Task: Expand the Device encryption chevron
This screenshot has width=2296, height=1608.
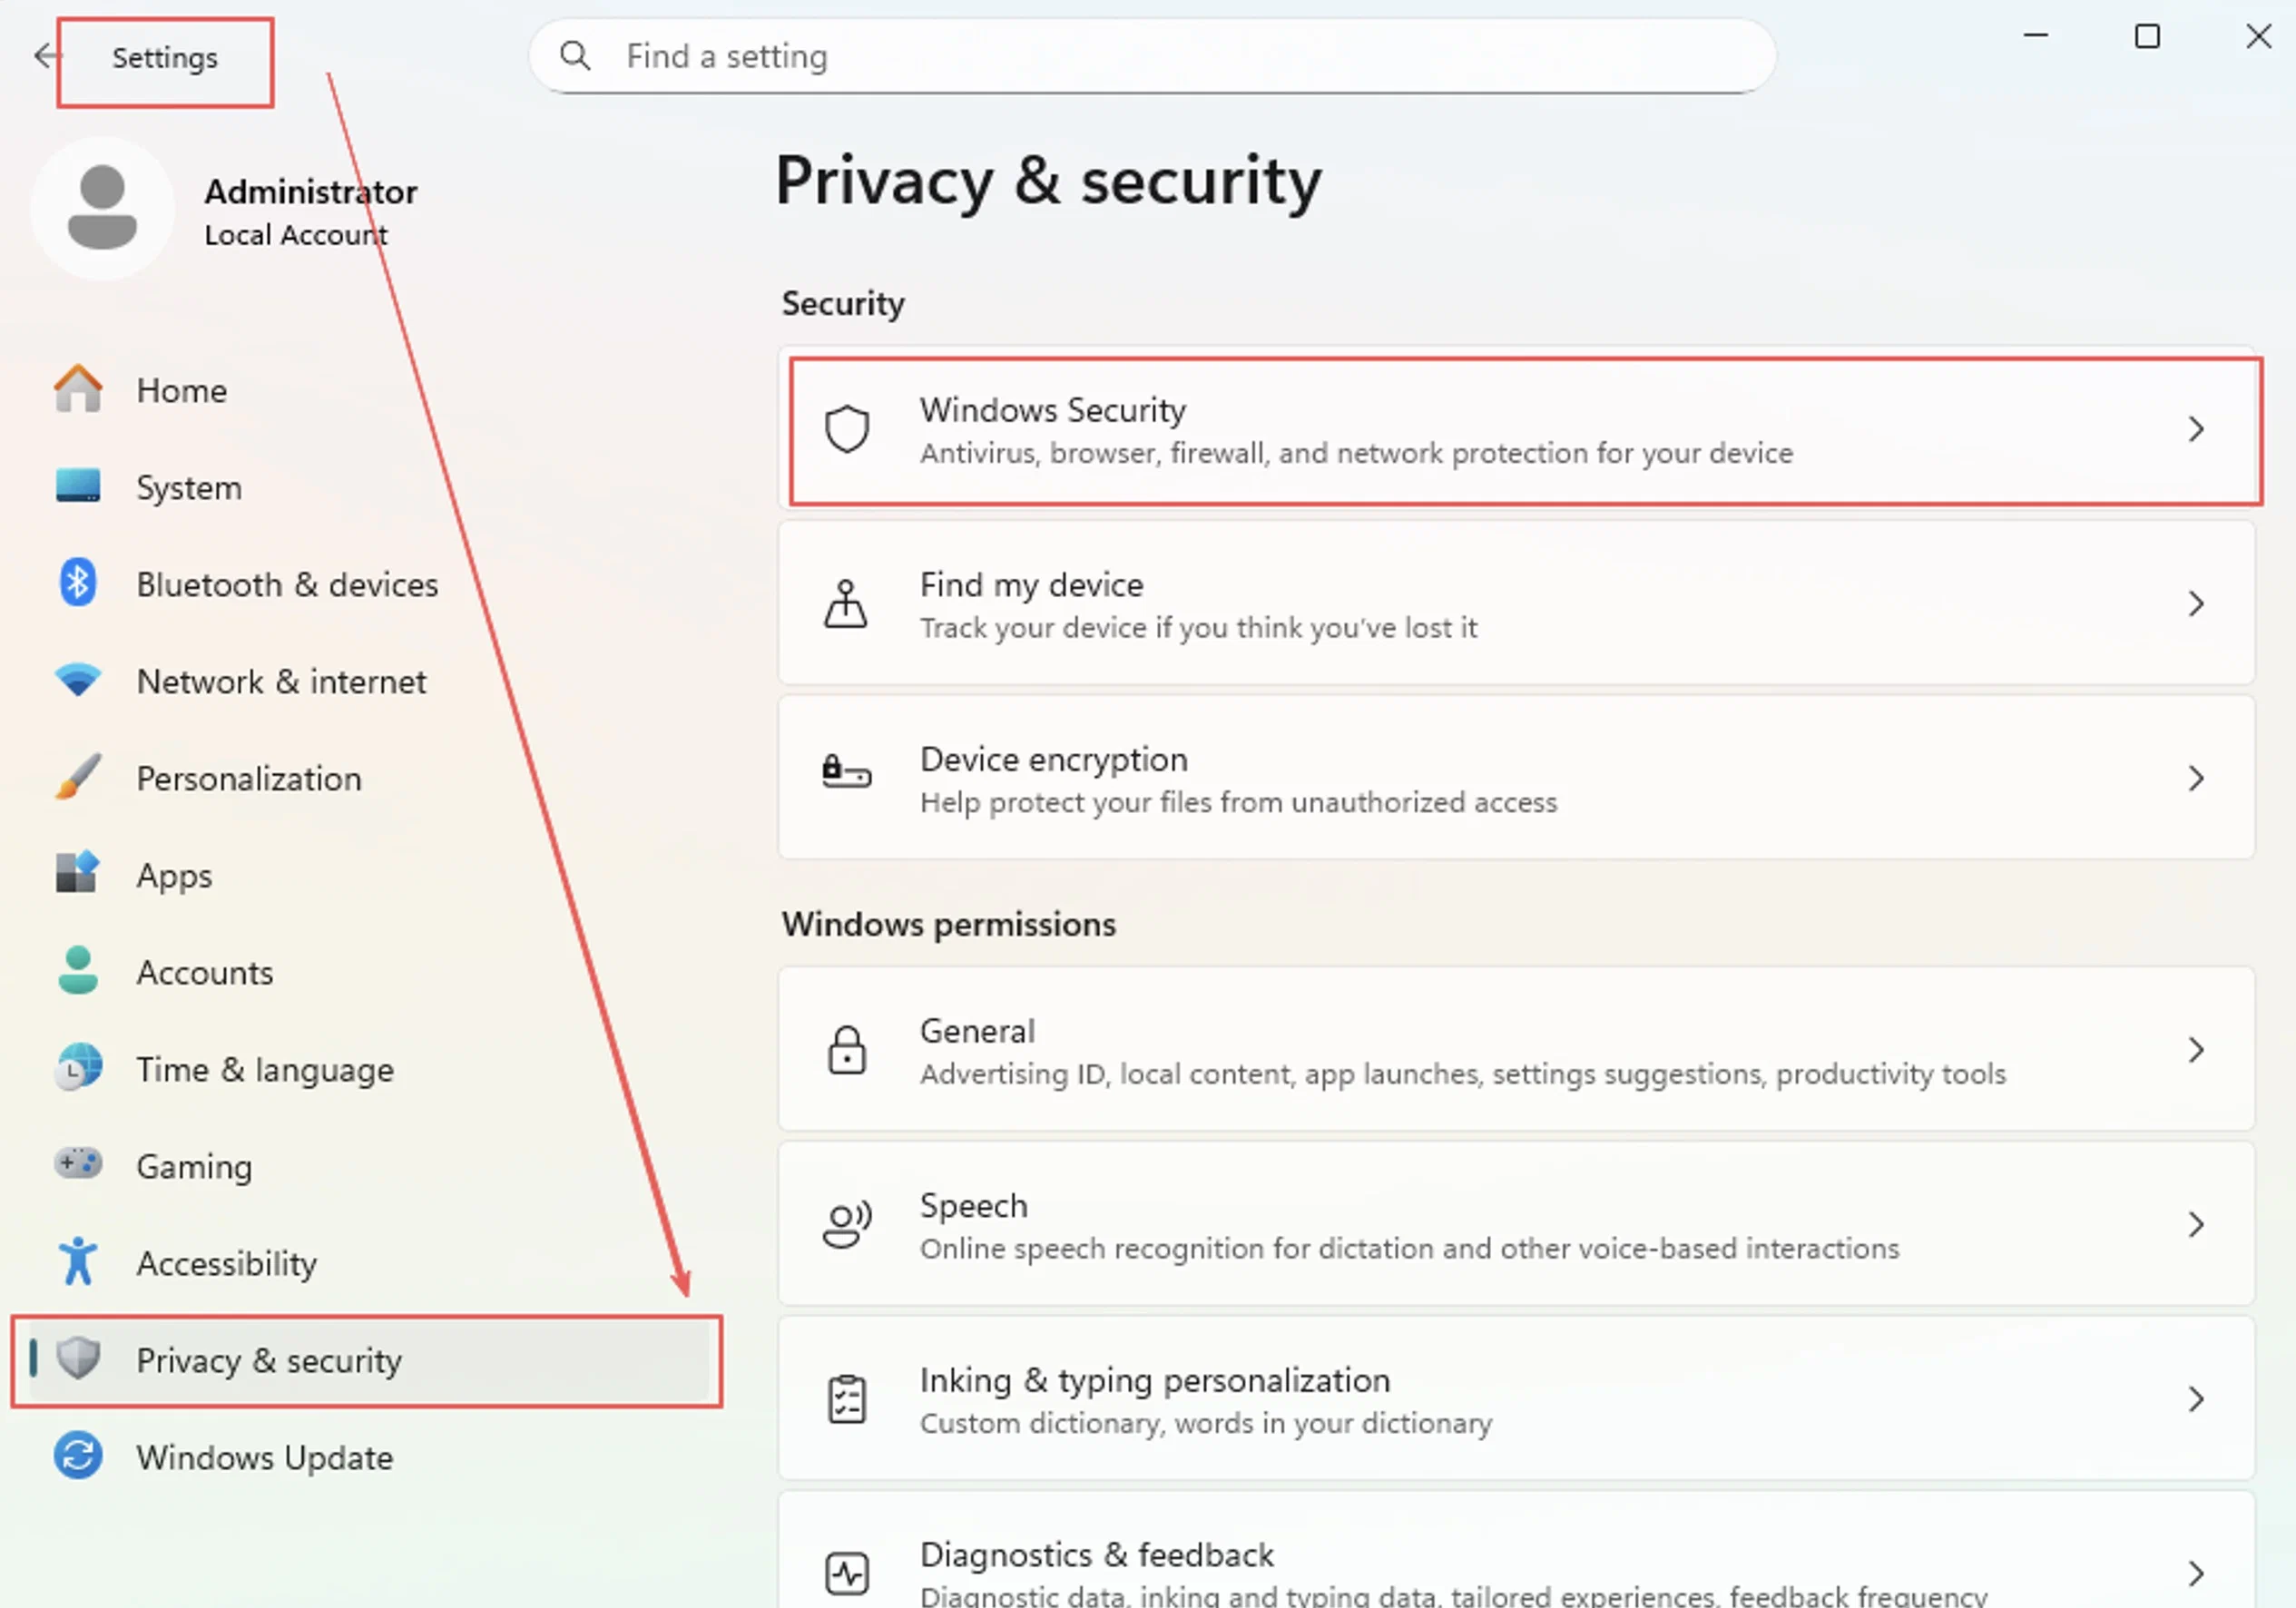Action: [x=2196, y=779]
